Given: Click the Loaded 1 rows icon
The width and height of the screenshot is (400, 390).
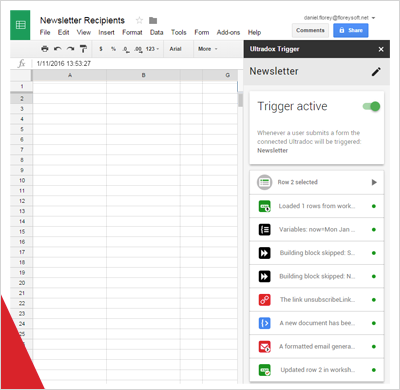Looking at the screenshot, I should click(x=265, y=206).
